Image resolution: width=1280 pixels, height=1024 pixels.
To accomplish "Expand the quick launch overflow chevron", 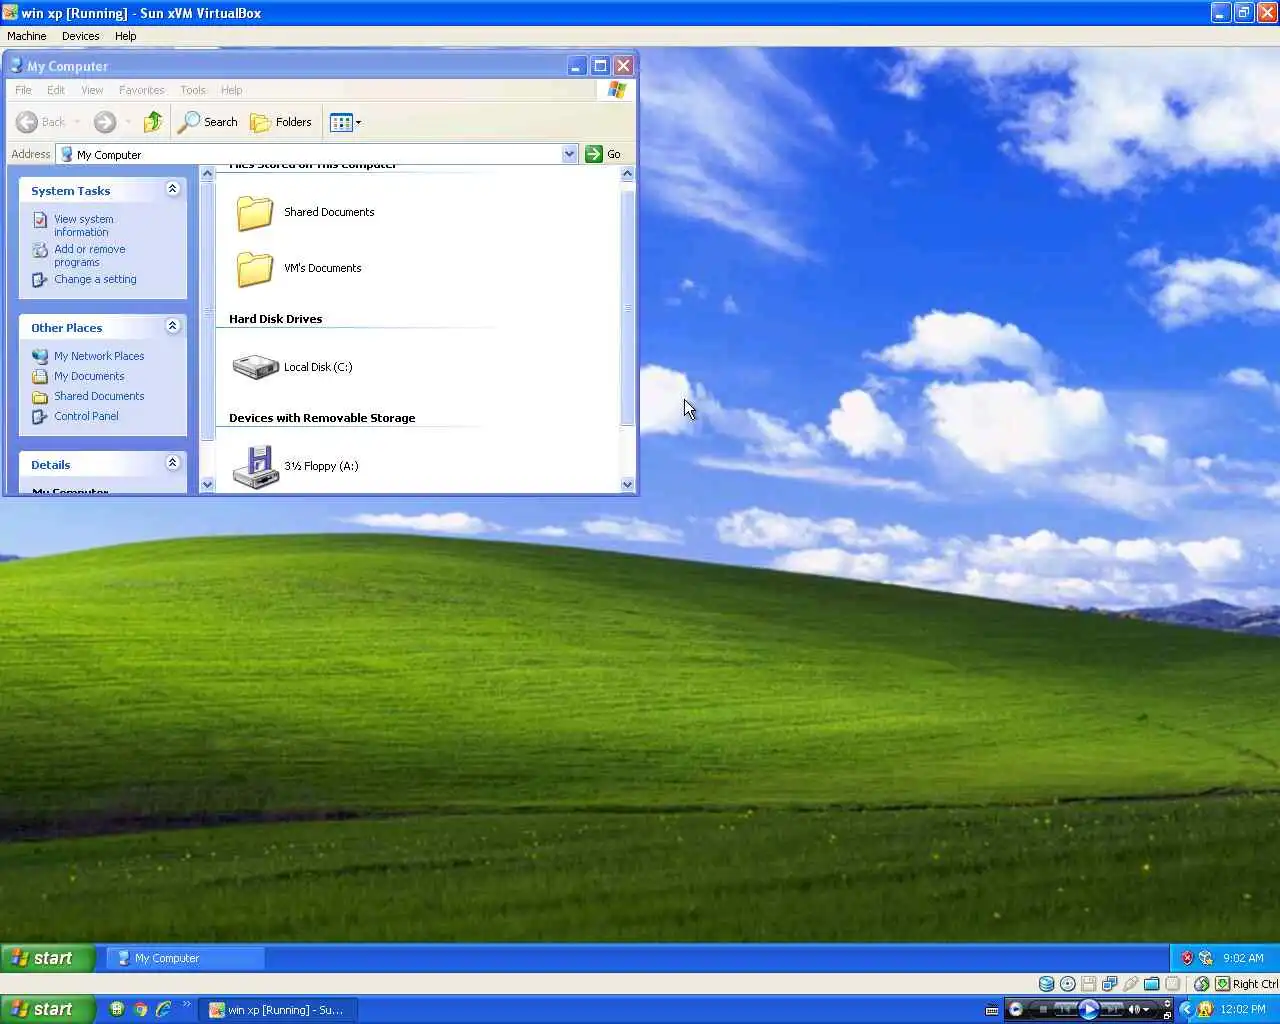I will coord(186,1005).
